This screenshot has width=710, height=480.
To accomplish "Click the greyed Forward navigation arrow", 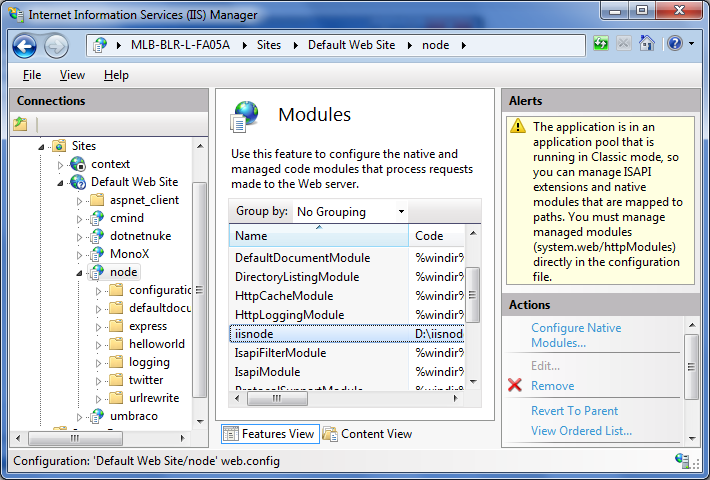I will coord(57,46).
